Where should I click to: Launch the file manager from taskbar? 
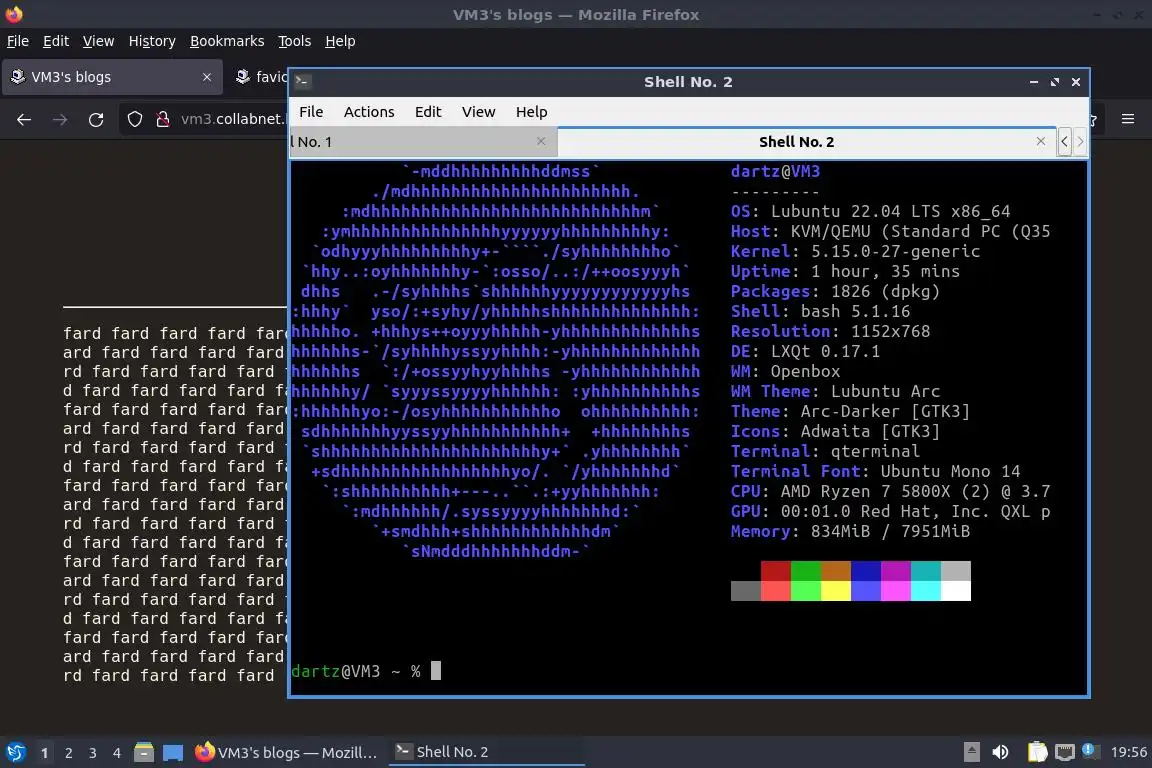(x=144, y=752)
